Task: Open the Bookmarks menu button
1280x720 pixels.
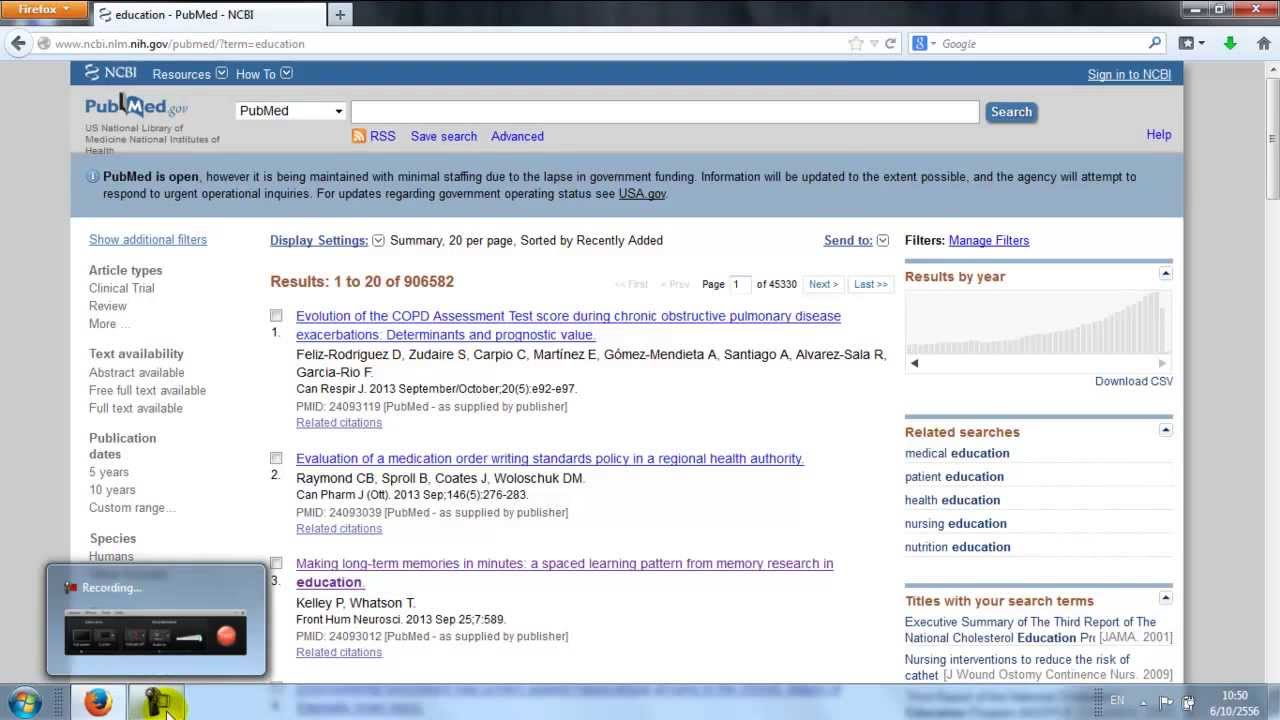Action: pos(1191,43)
